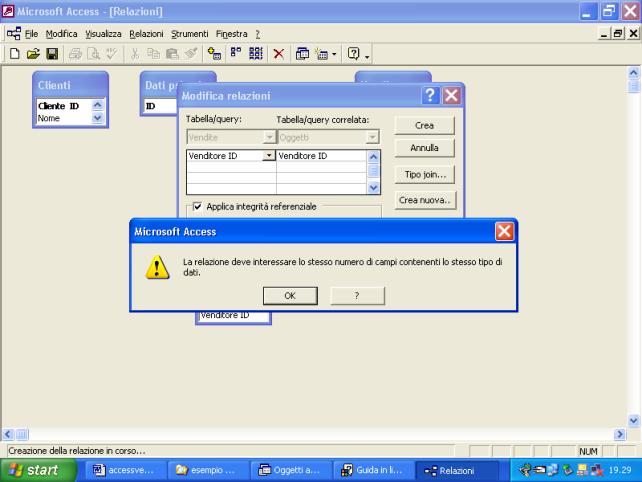This screenshot has height=482, width=642.
Task: Click the Relazioni taskbar item
Action: (x=457, y=470)
